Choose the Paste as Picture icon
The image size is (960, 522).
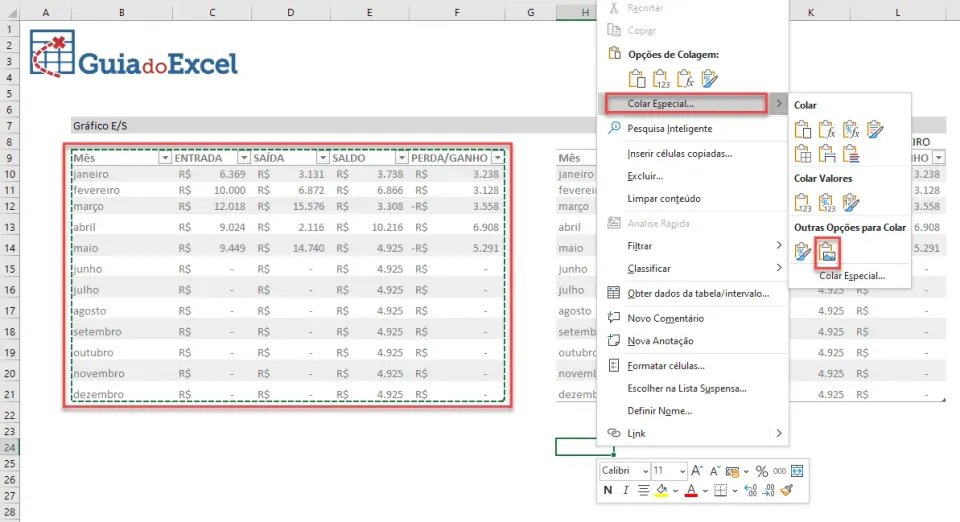coord(827,252)
